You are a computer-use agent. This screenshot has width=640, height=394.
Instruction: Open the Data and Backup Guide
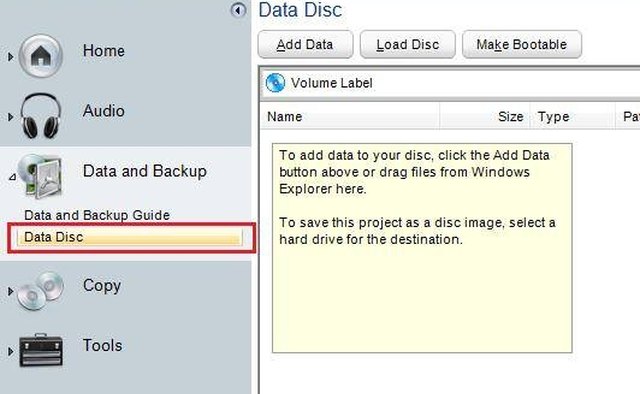[97, 215]
